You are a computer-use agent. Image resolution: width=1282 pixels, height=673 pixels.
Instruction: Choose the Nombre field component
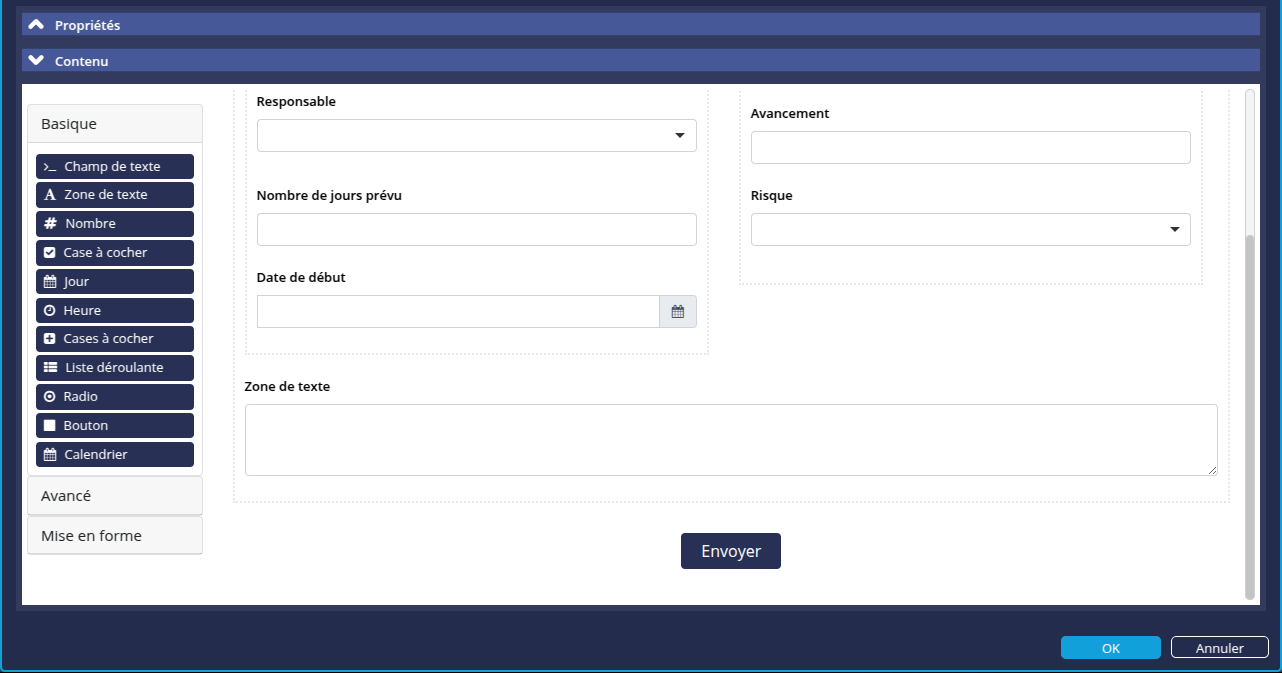point(115,224)
